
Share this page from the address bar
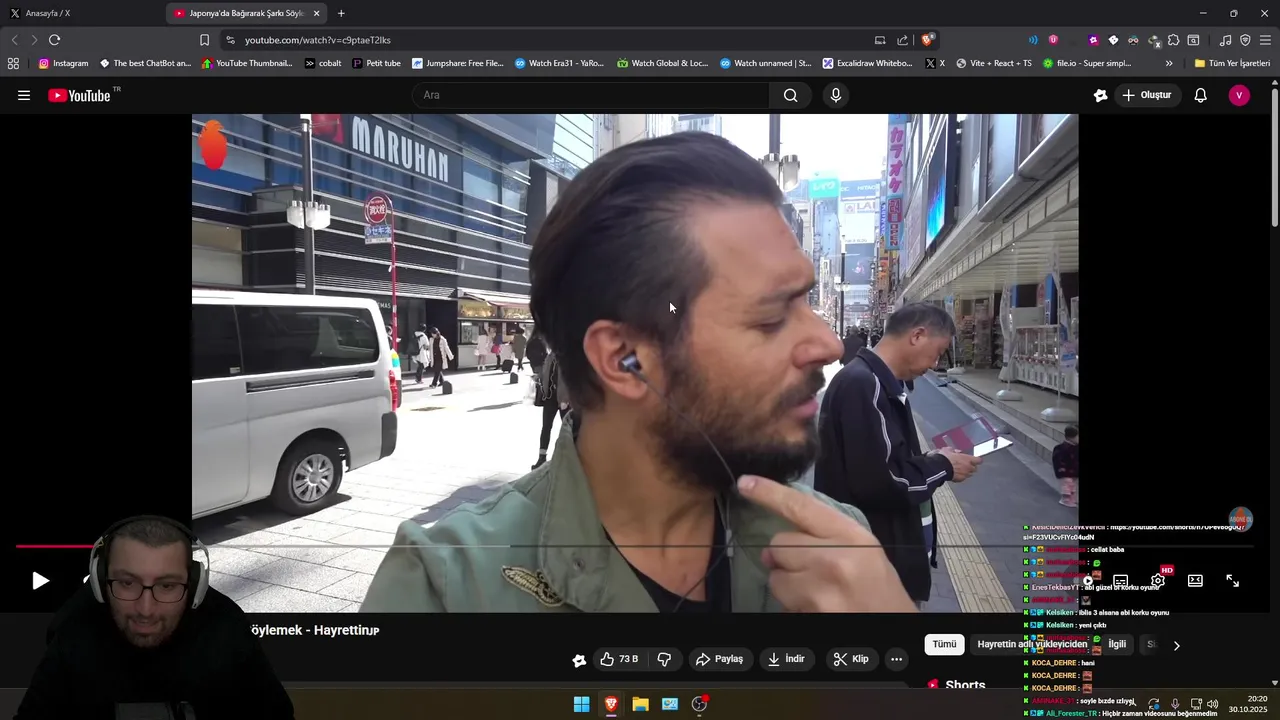click(903, 40)
